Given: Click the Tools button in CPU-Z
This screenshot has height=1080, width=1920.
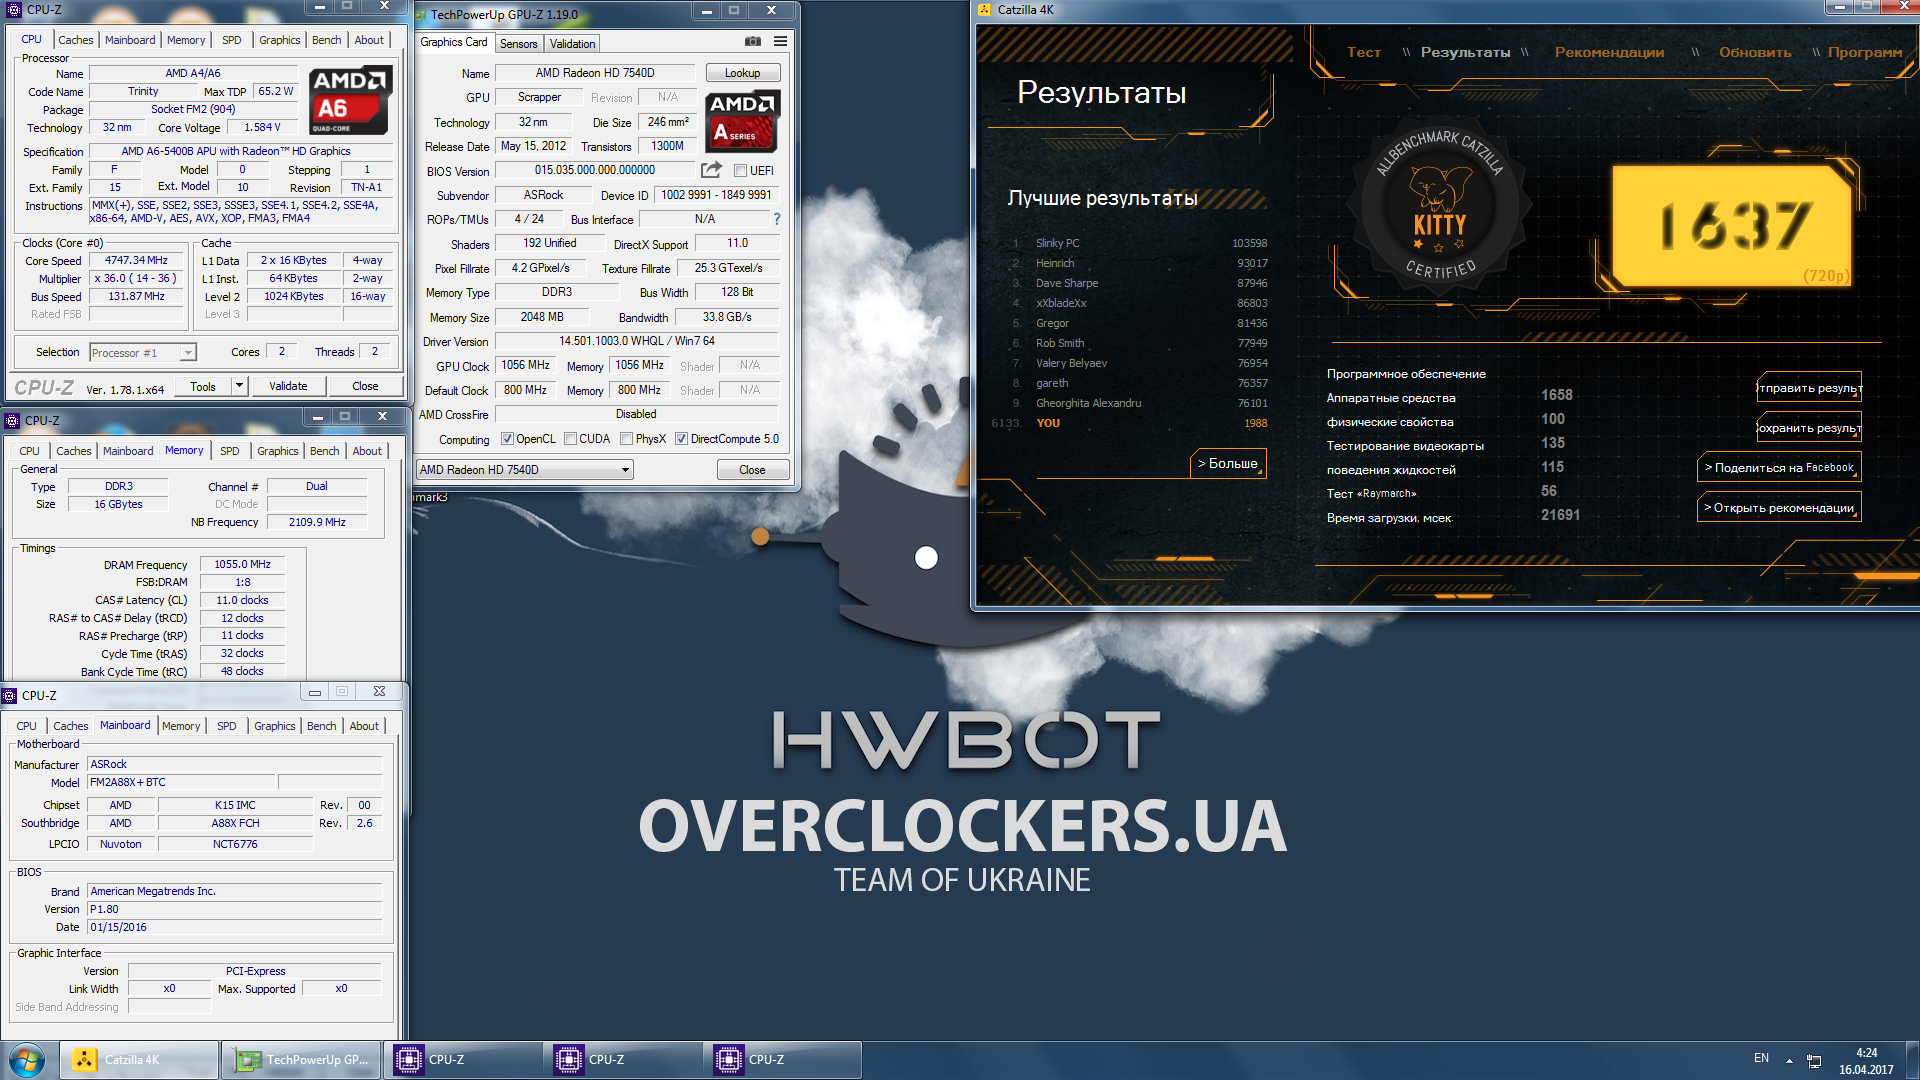Looking at the screenshot, I should [x=203, y=386].
